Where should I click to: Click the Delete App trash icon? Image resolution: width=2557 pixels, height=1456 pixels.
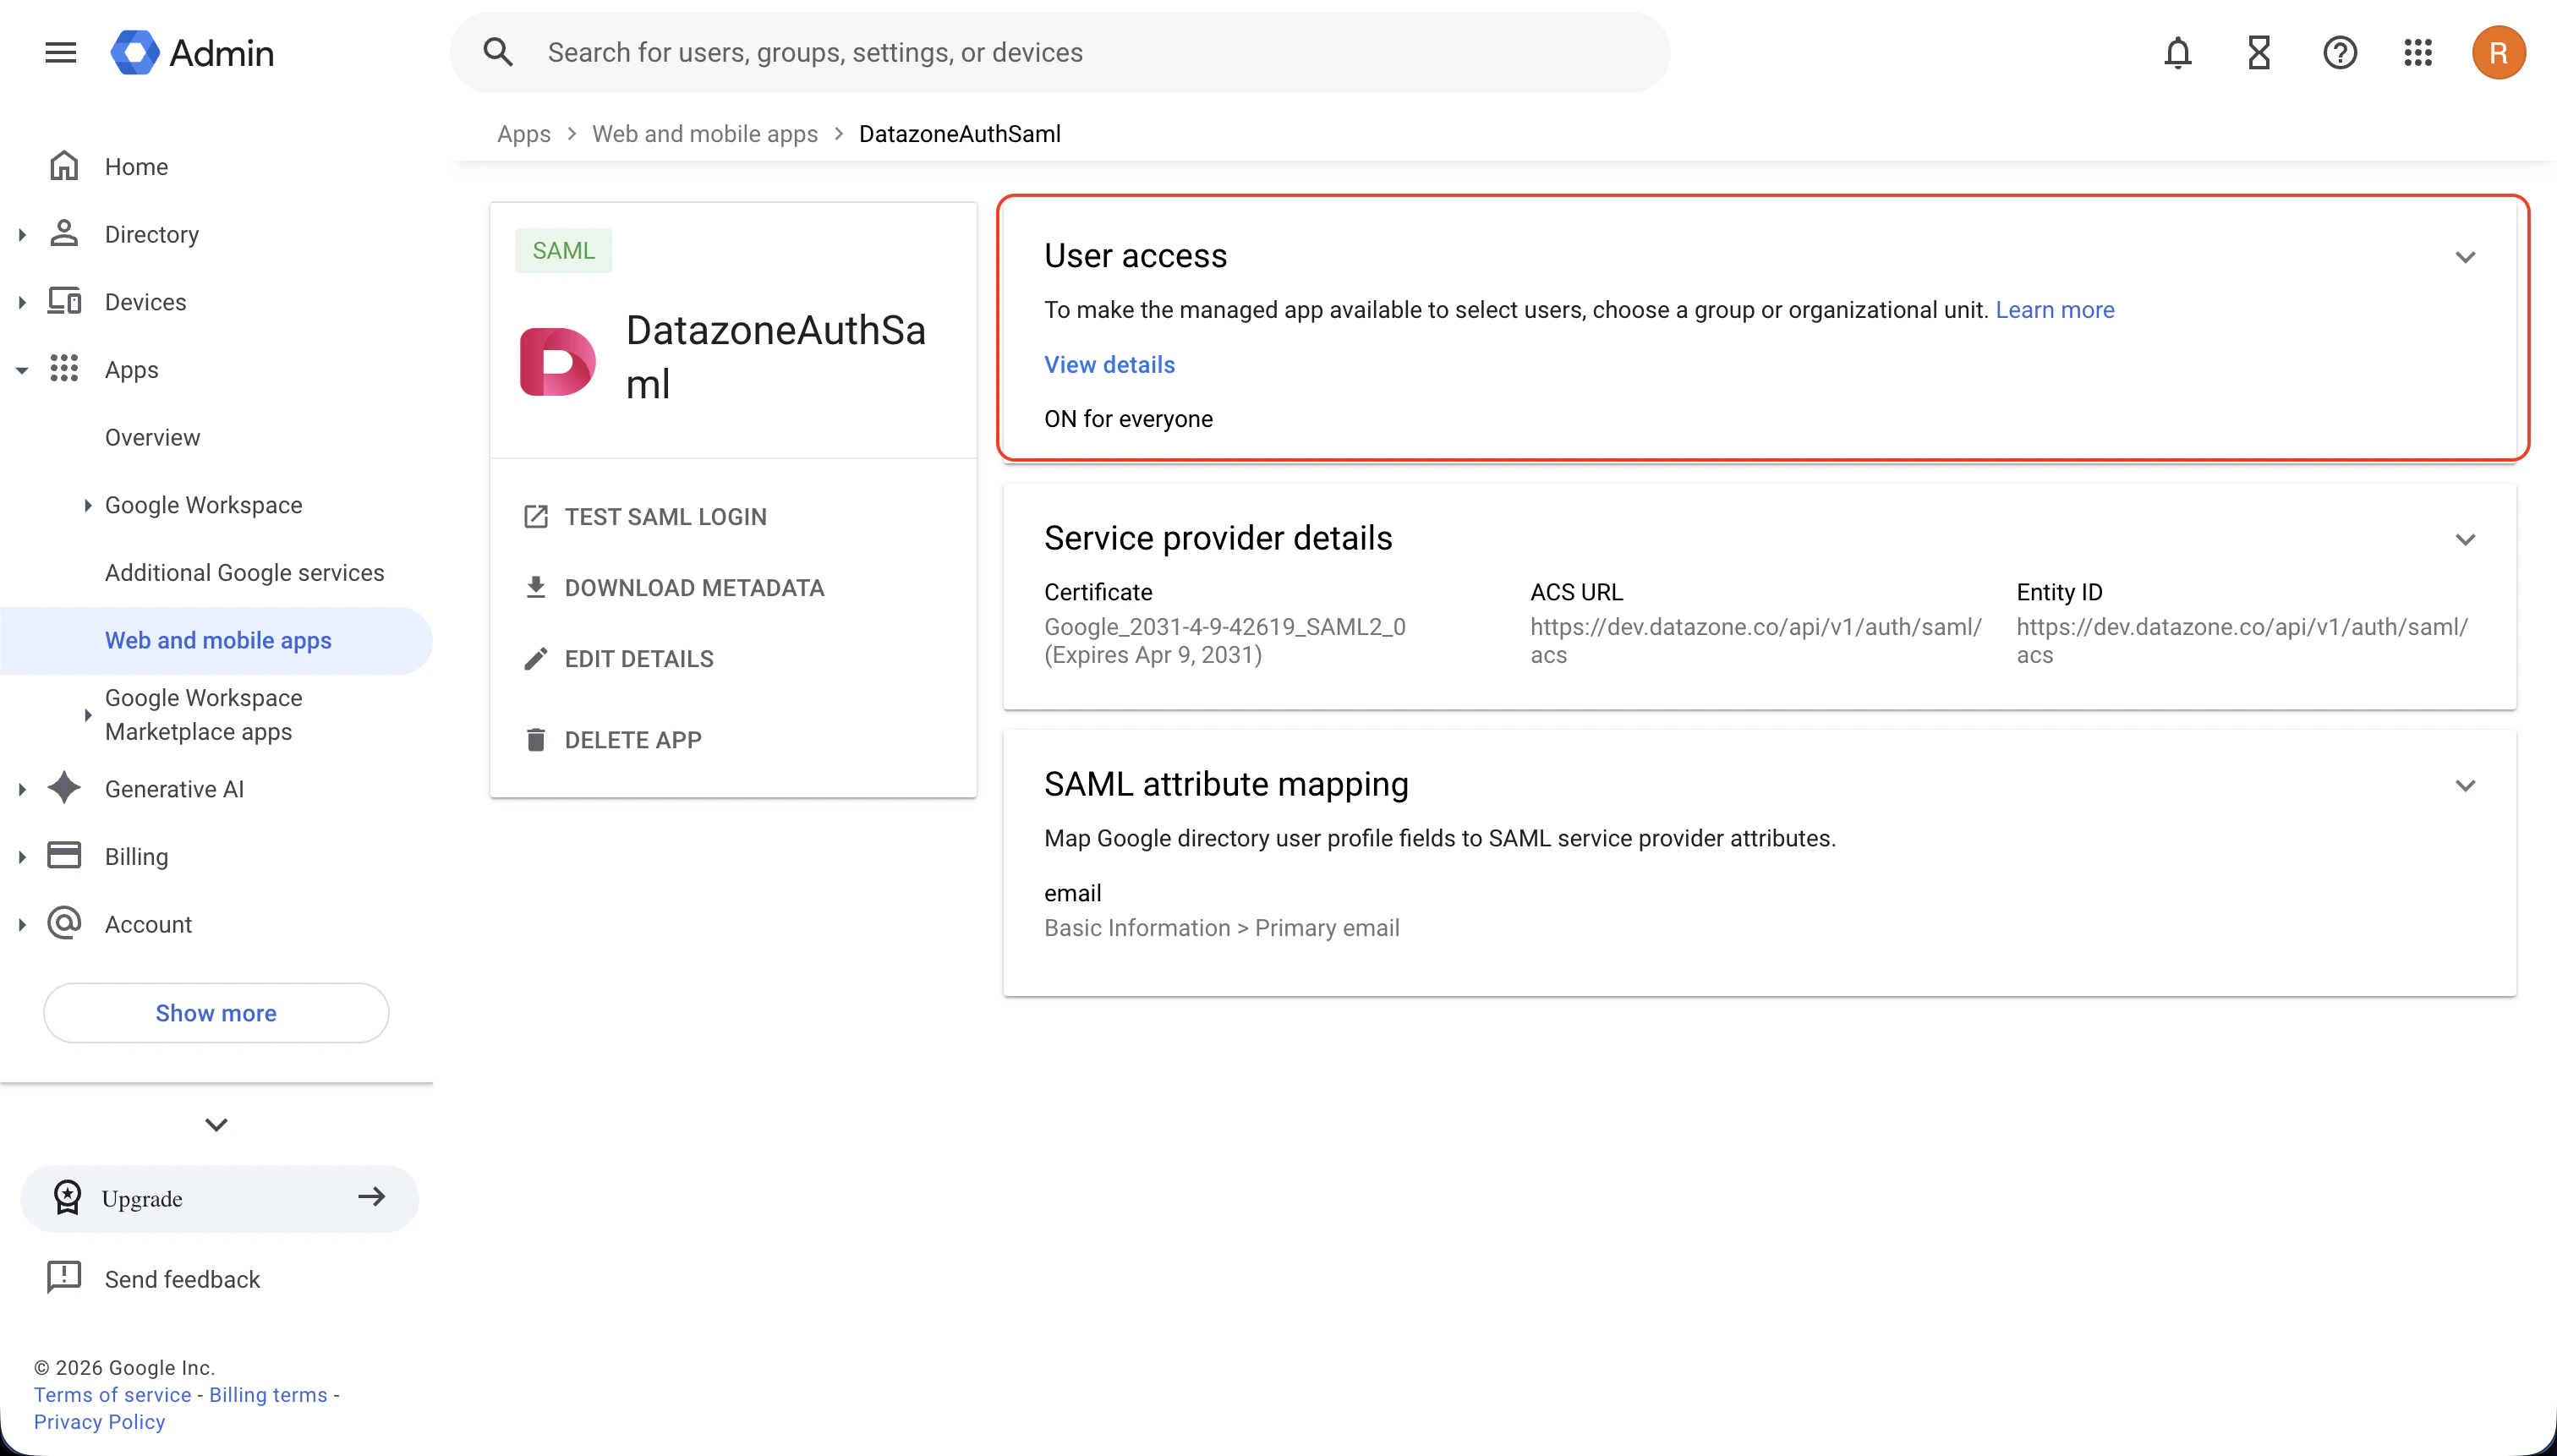coord(537,739)
